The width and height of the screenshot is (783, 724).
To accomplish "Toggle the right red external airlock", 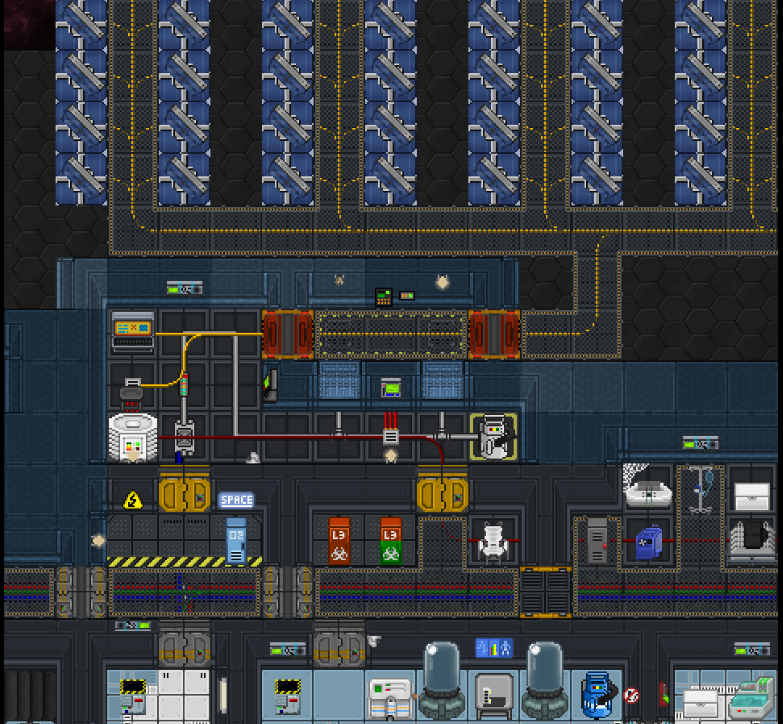I will point(494,334).
